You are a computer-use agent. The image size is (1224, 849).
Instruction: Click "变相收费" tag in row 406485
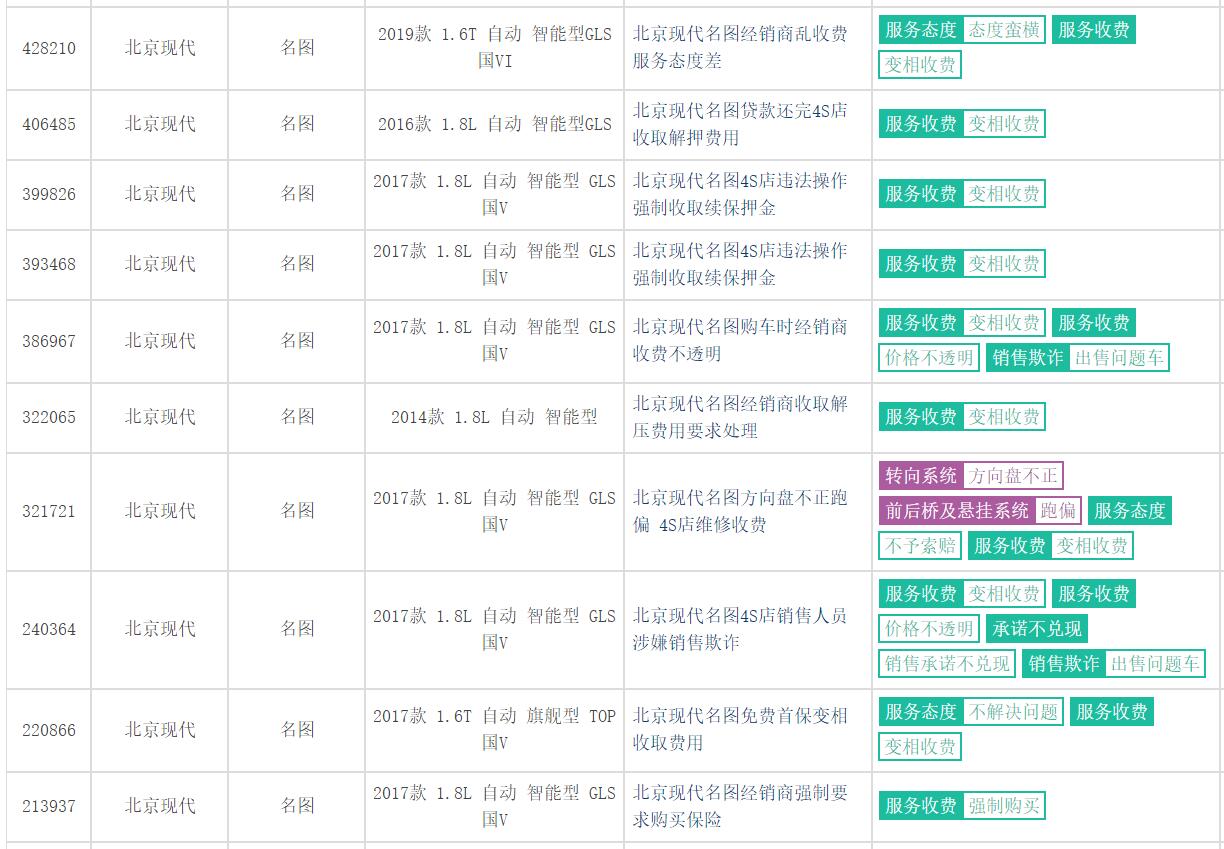click(x=1004, y=124)
